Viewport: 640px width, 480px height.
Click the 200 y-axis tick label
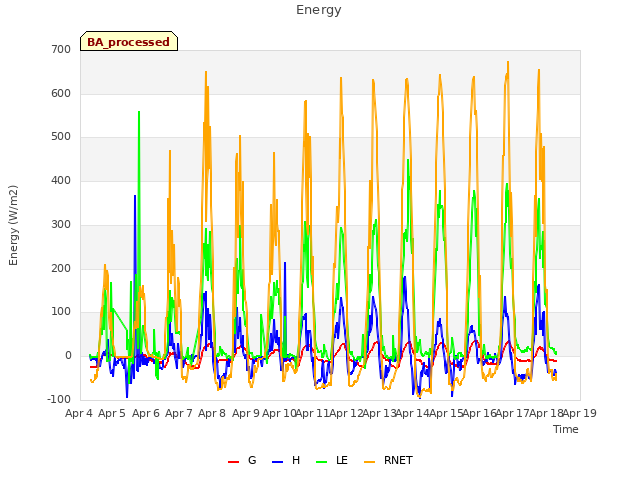pos(61,269)
